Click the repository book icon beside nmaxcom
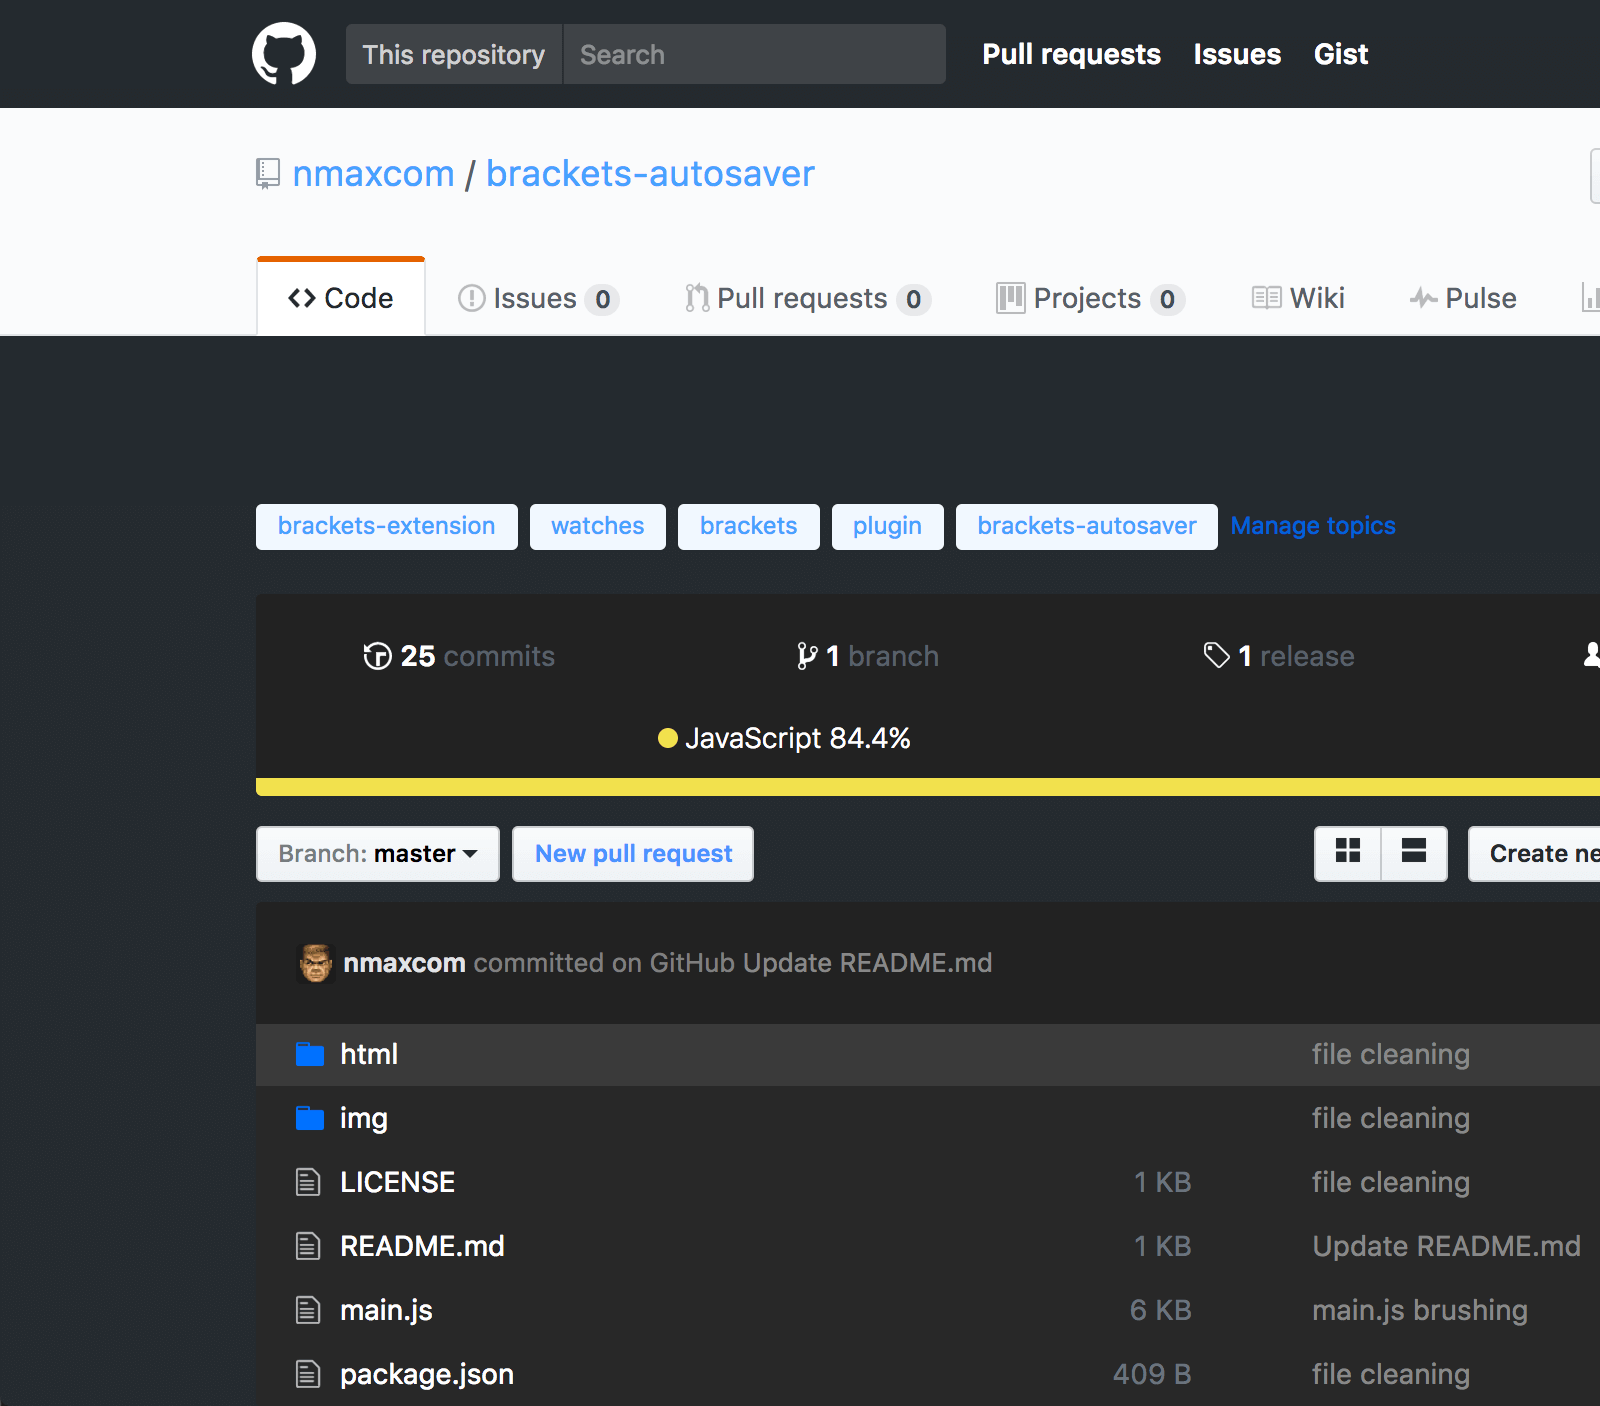 coord(267,174)
